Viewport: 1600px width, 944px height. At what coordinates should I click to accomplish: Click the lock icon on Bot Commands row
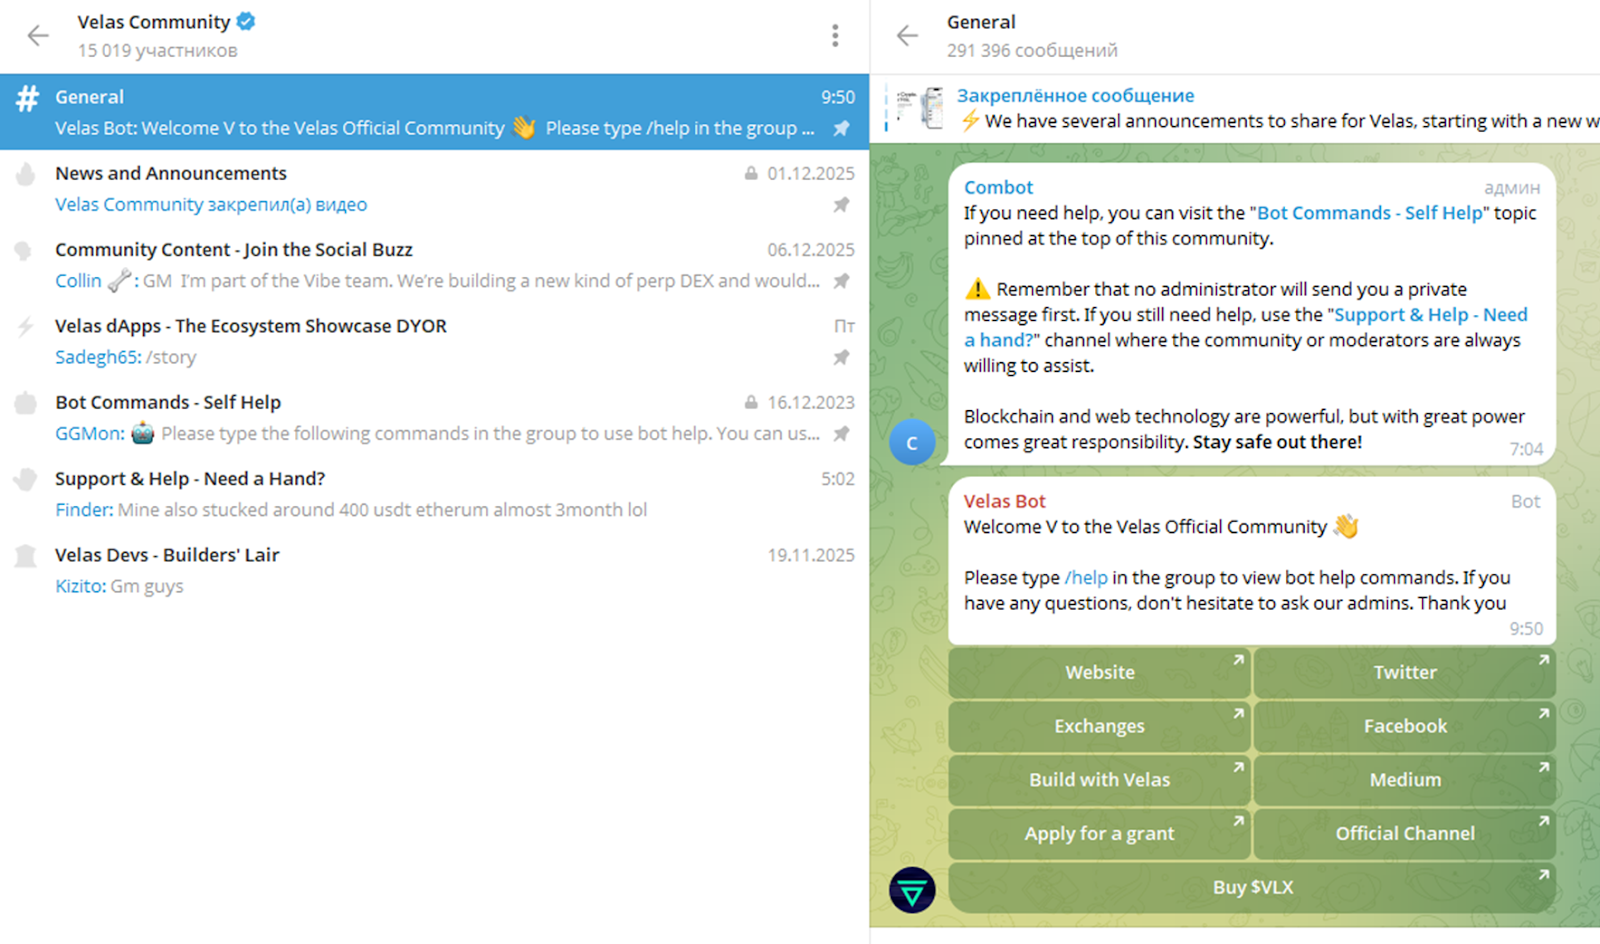click(x=751, y=402)
